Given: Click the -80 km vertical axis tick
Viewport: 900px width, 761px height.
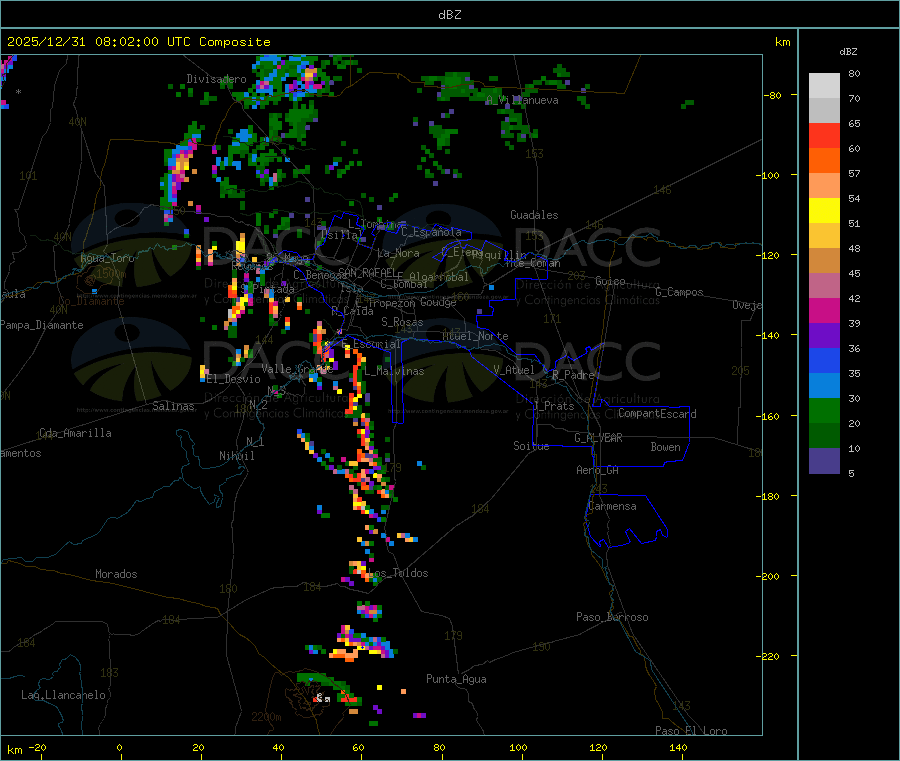Looking at the screenshot, I should pyautogui.click(x=773, y=95).
